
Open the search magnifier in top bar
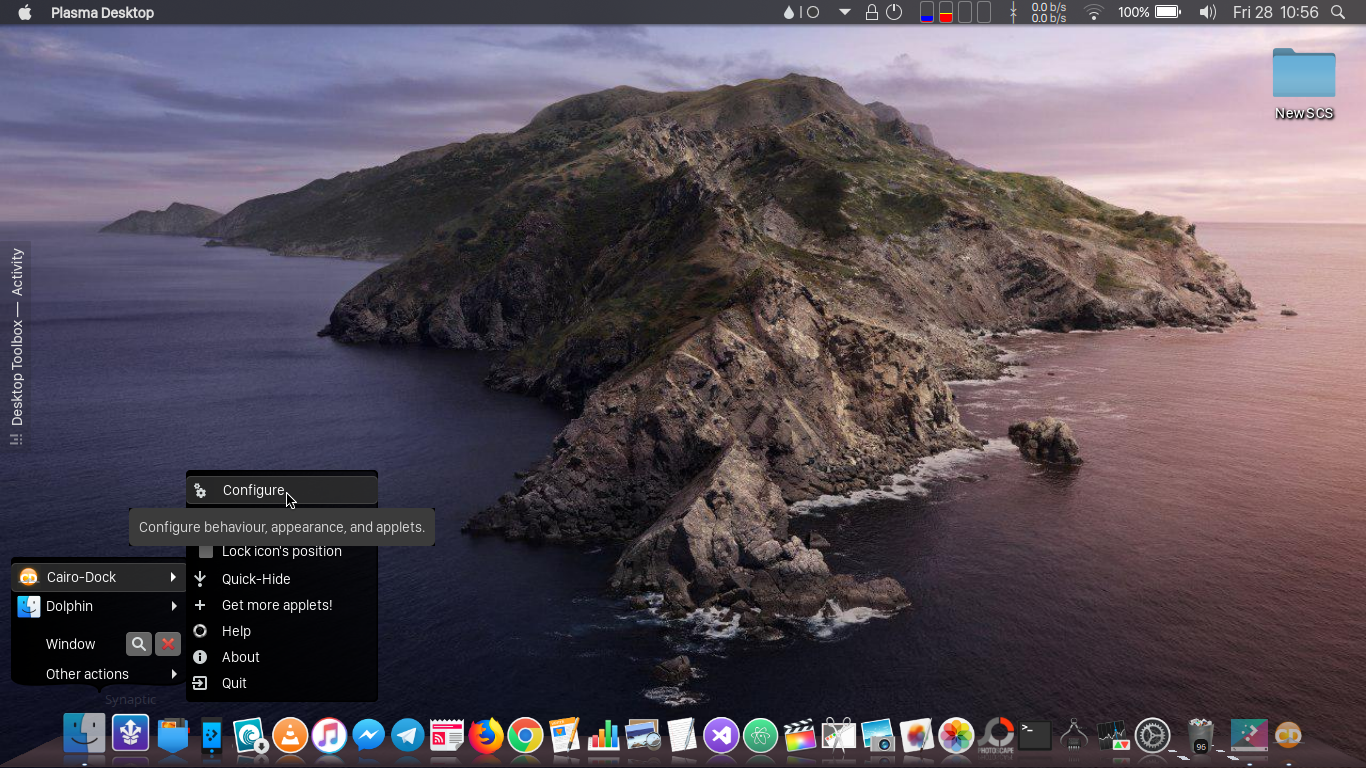(1338, 13)
